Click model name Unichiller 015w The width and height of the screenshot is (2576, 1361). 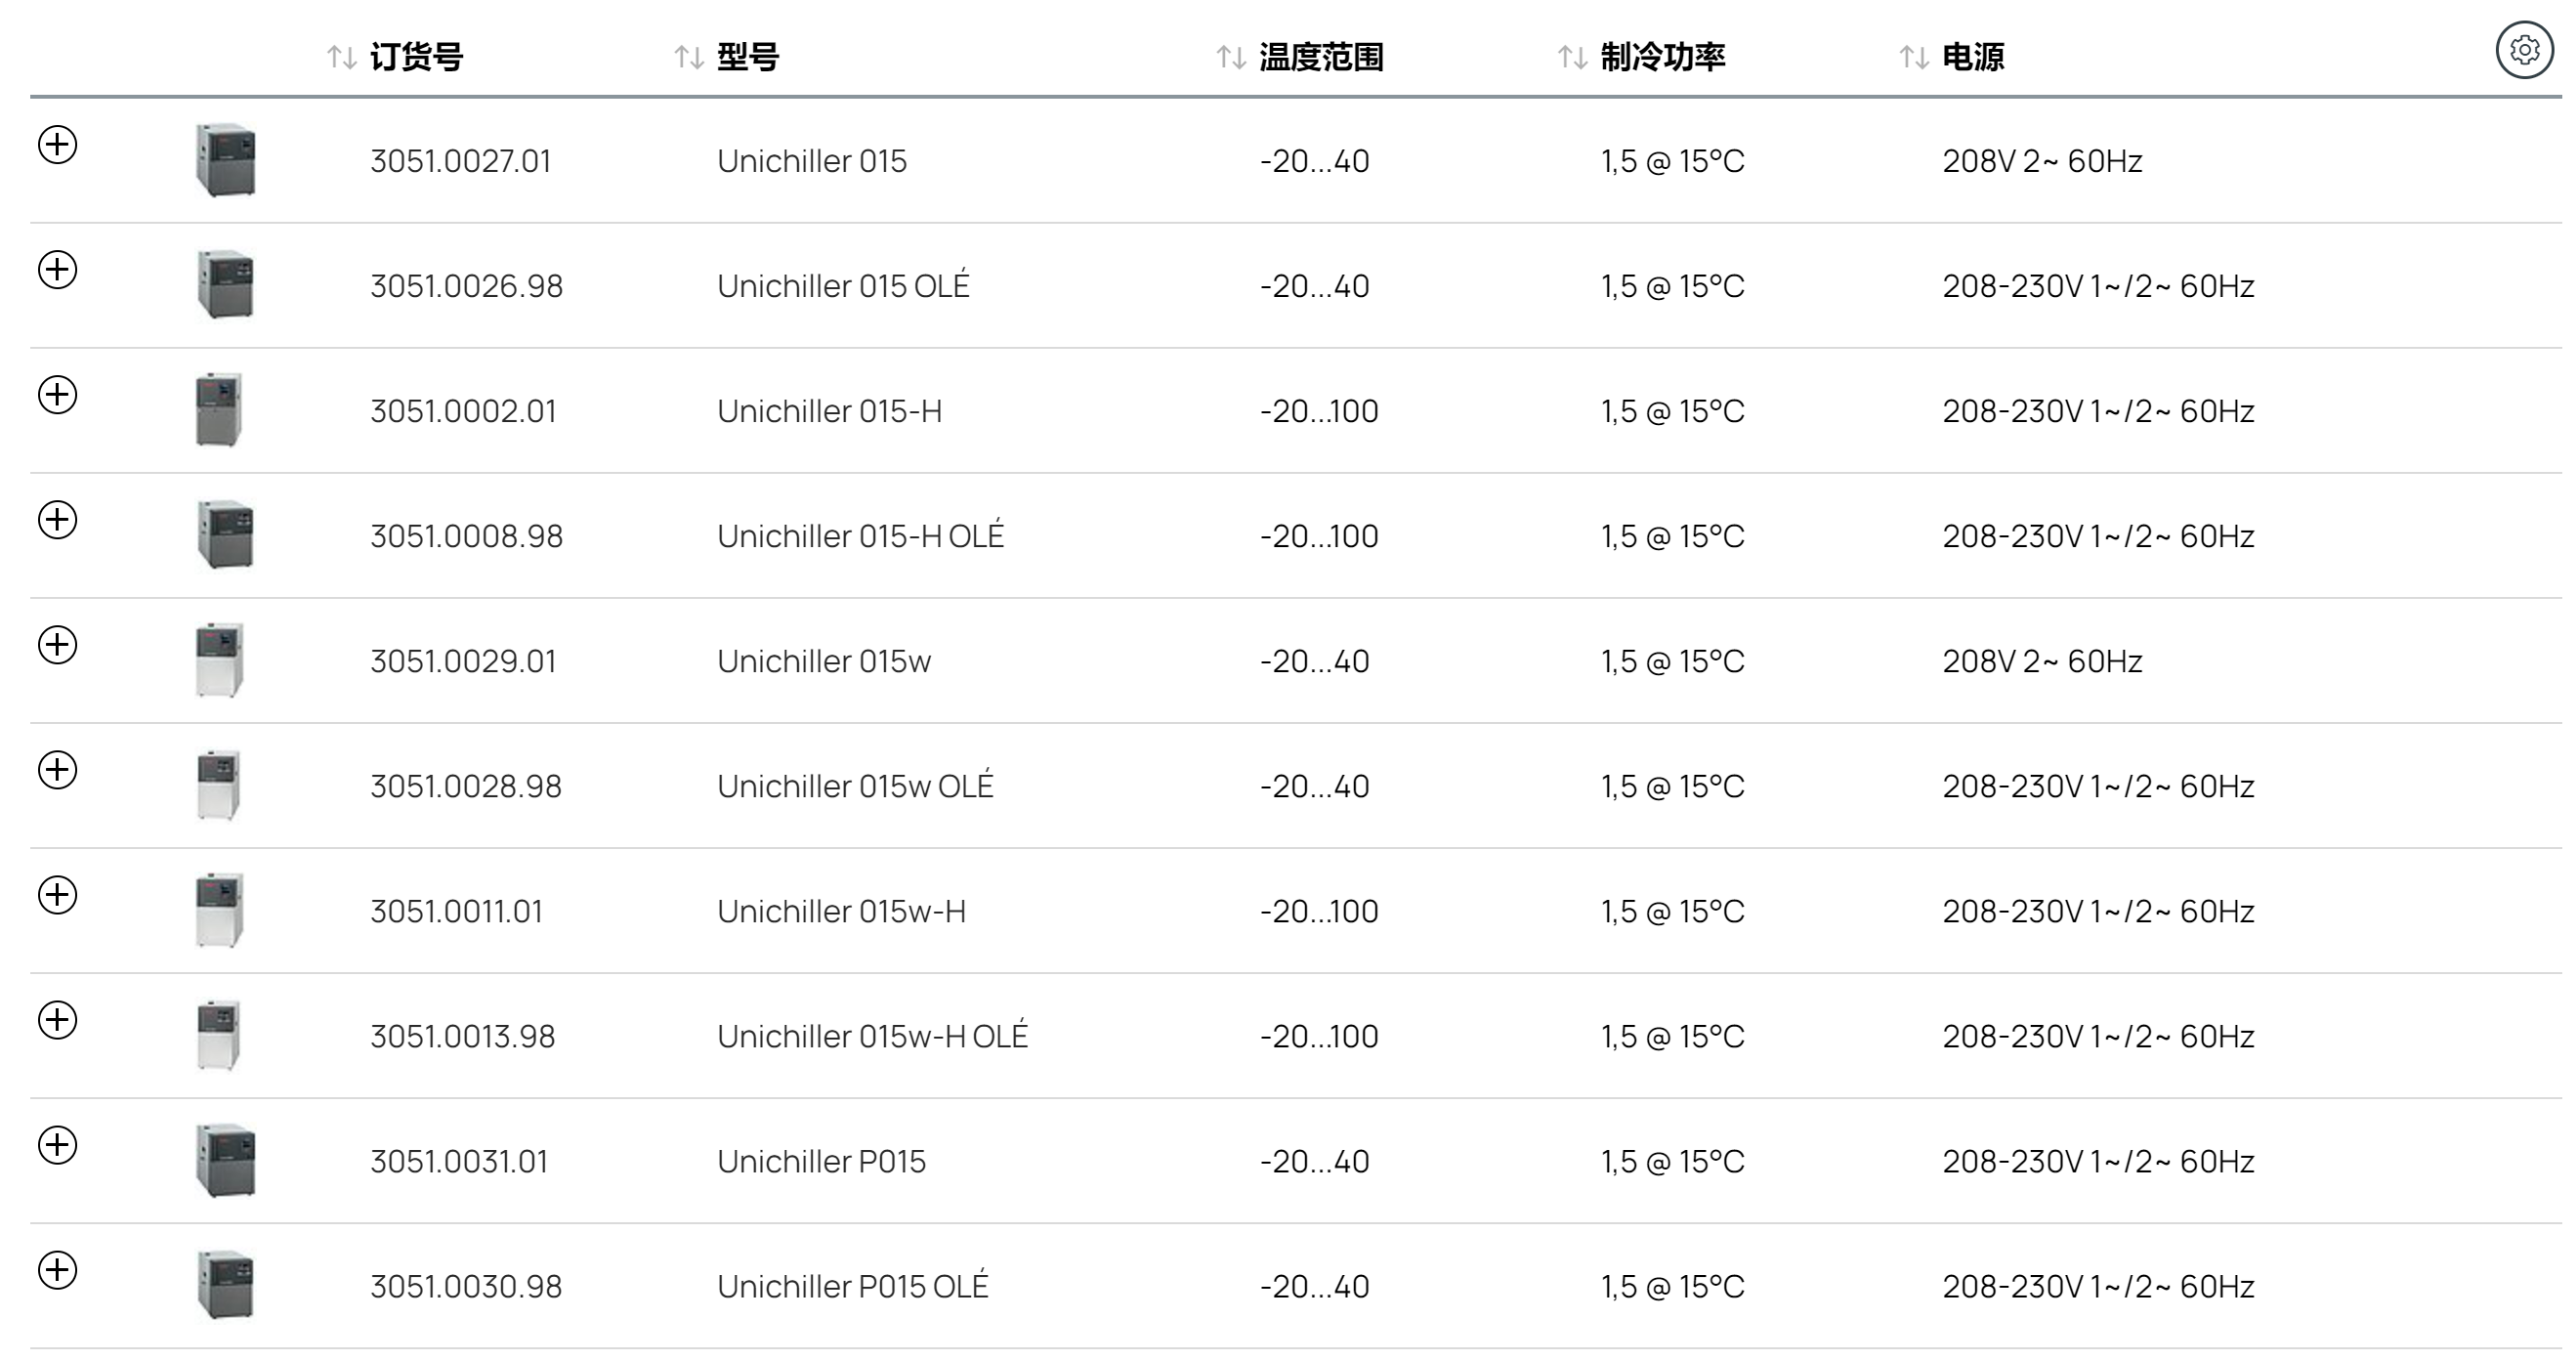tap(824, 661)
